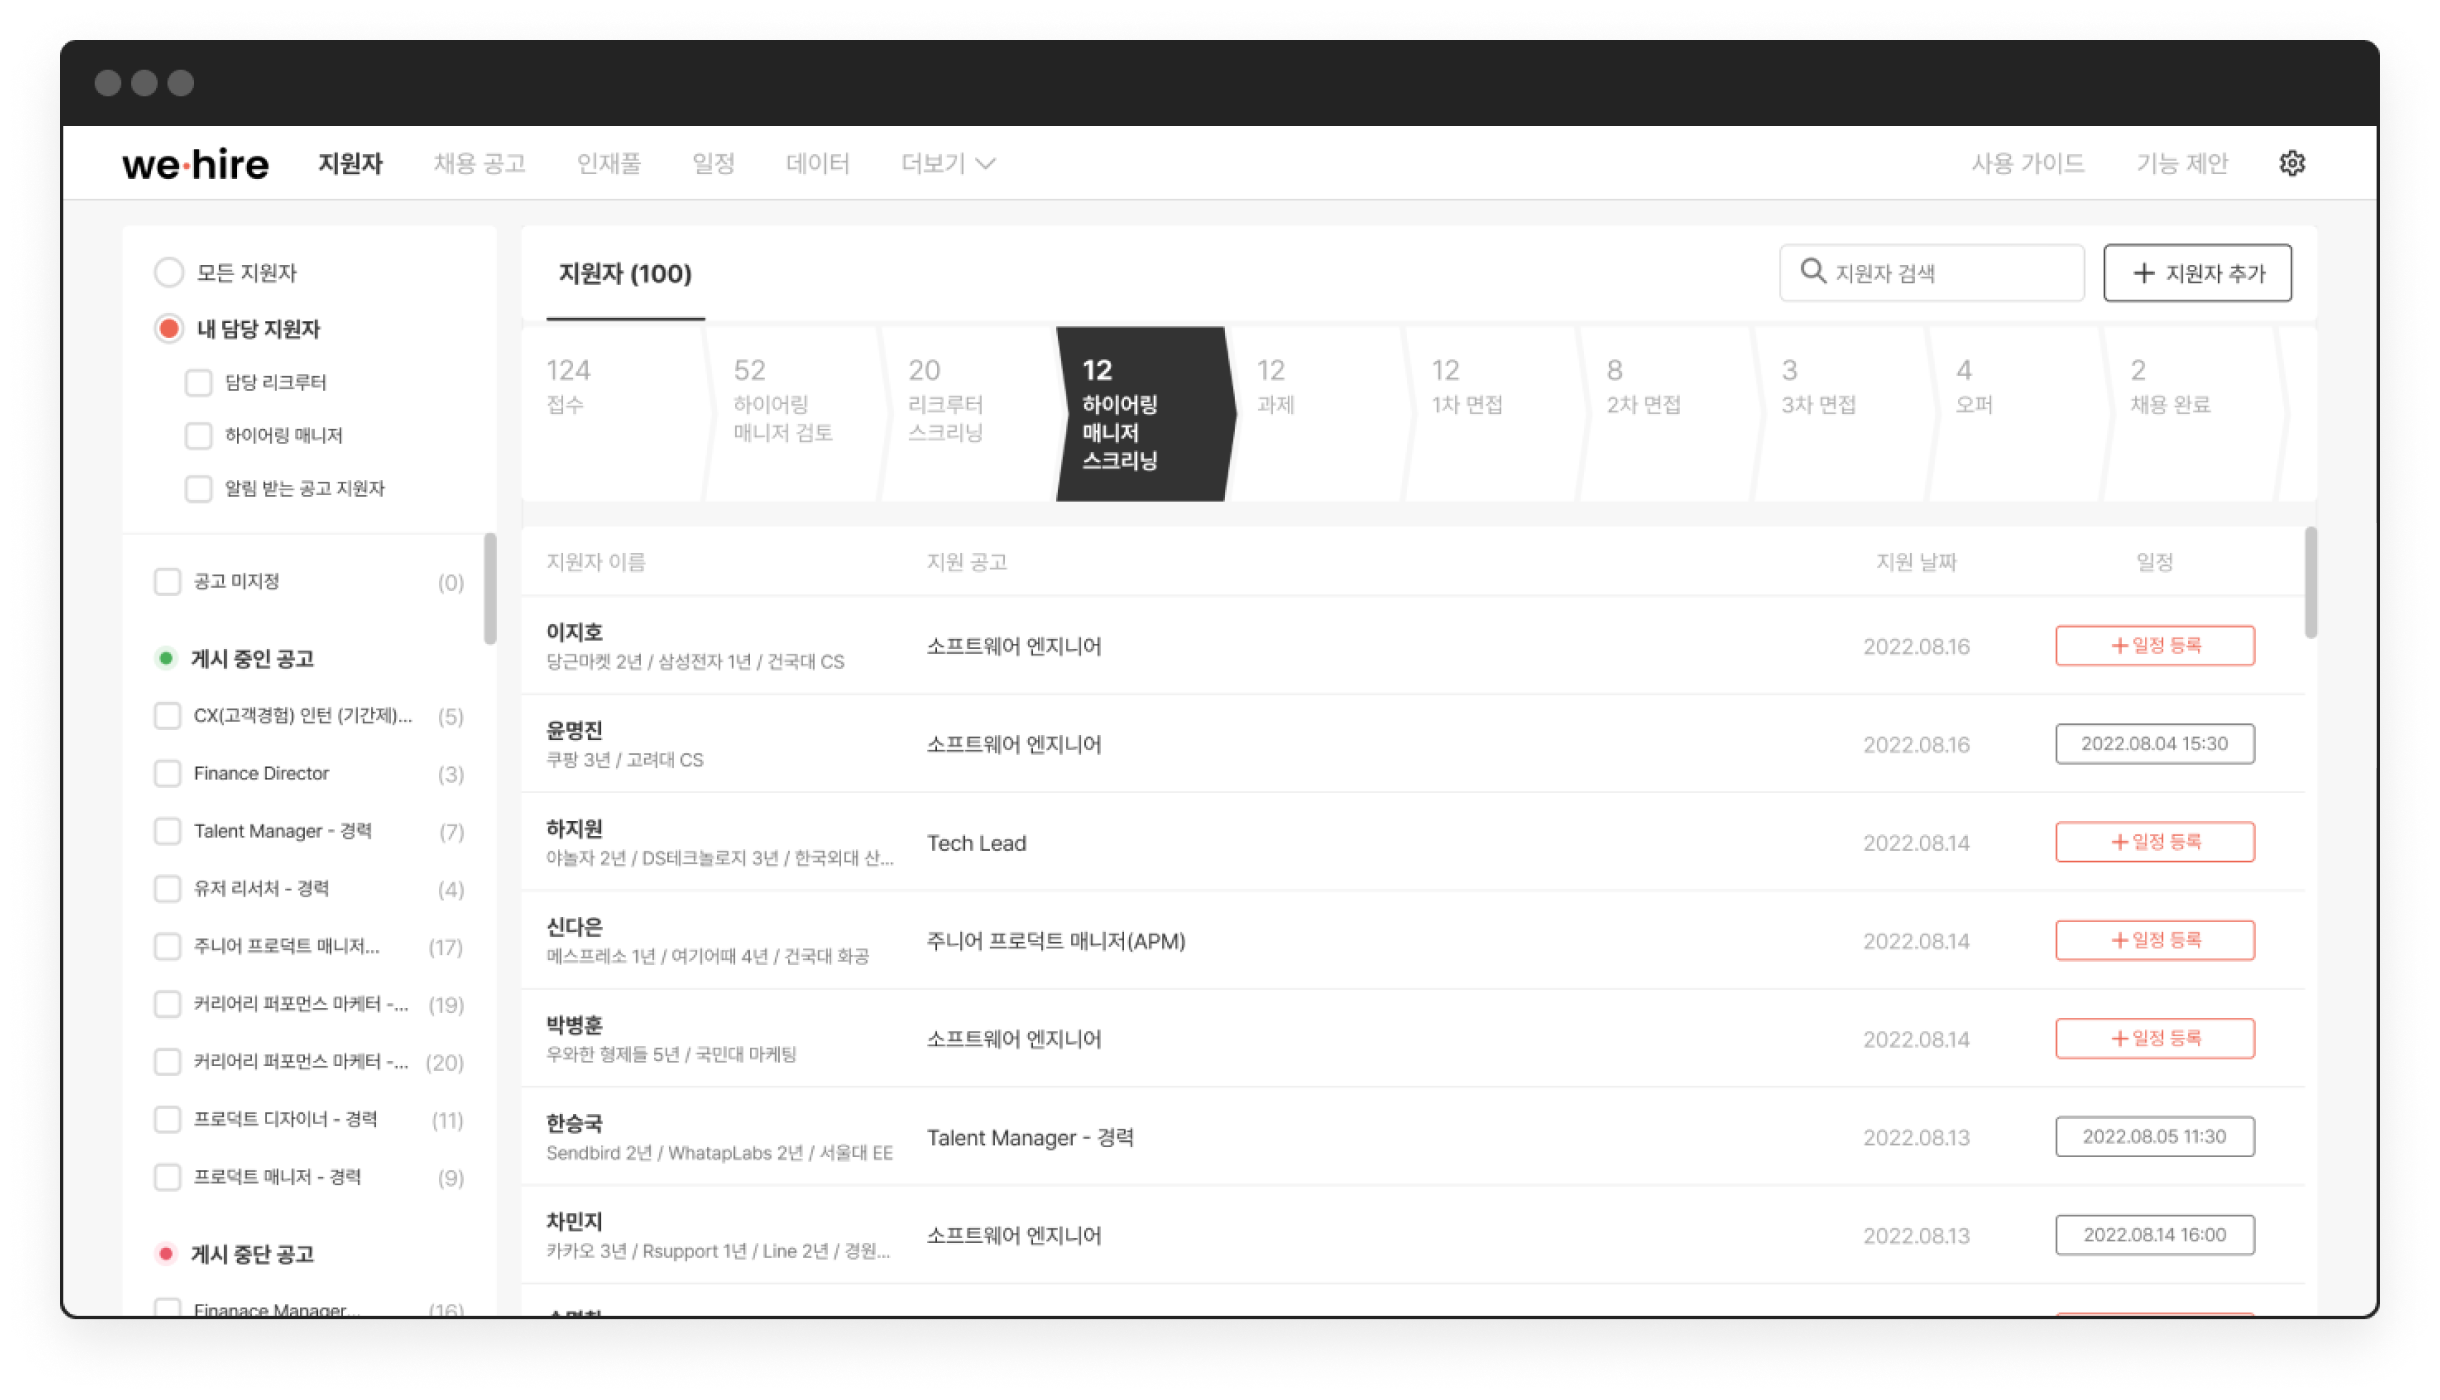
Task: Check the 담당 리크루터 checkbox
Action: pyautogui.click(x=198, y=382)
